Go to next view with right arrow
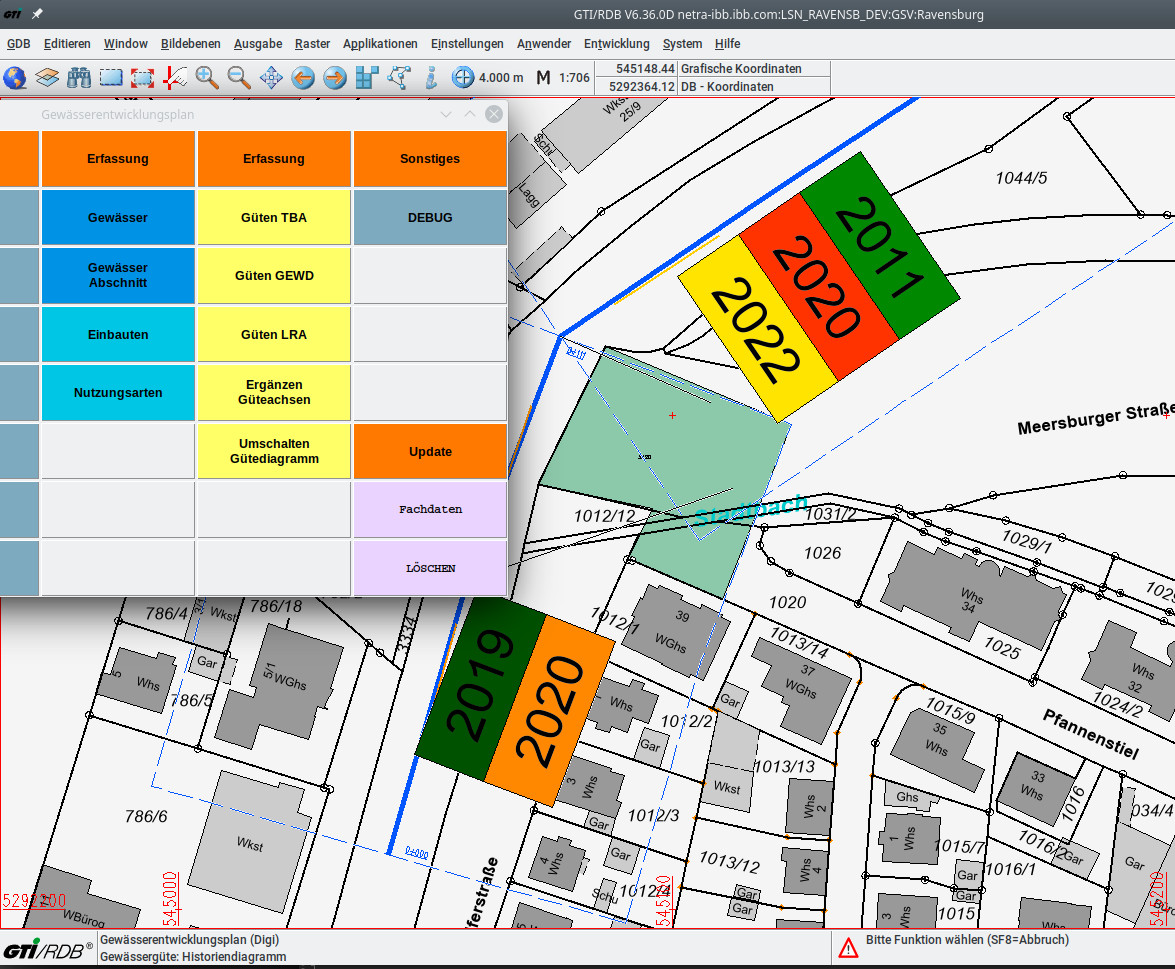Viewport: 1175px width, 969px height. (335, 77)
